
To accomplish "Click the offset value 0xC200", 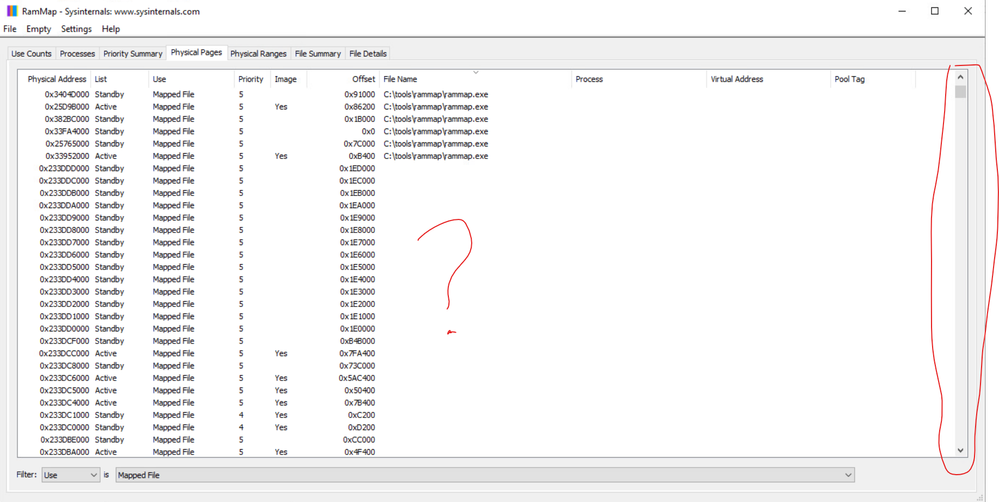I will pos(361,415).
